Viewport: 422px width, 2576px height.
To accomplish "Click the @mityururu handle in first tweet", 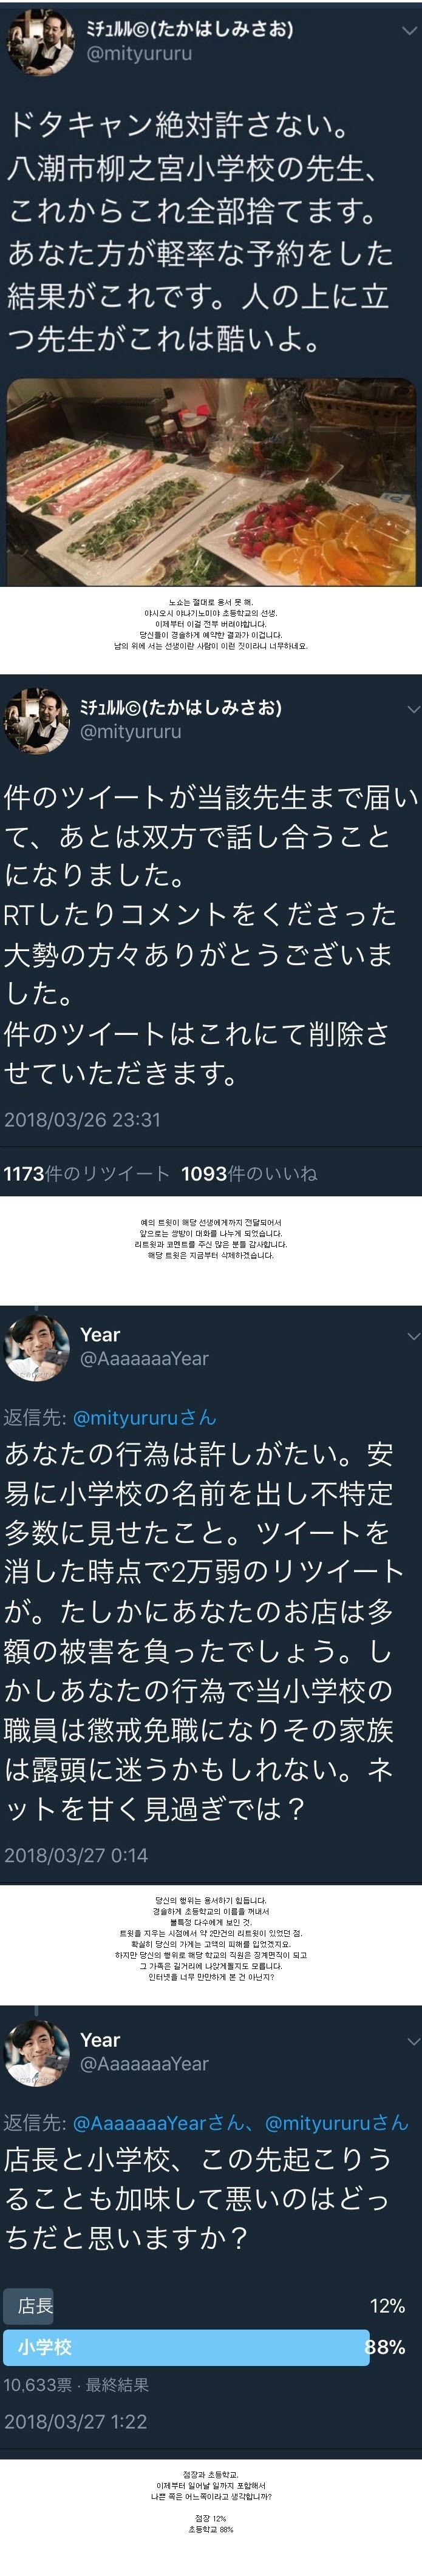I will (139, 54).
